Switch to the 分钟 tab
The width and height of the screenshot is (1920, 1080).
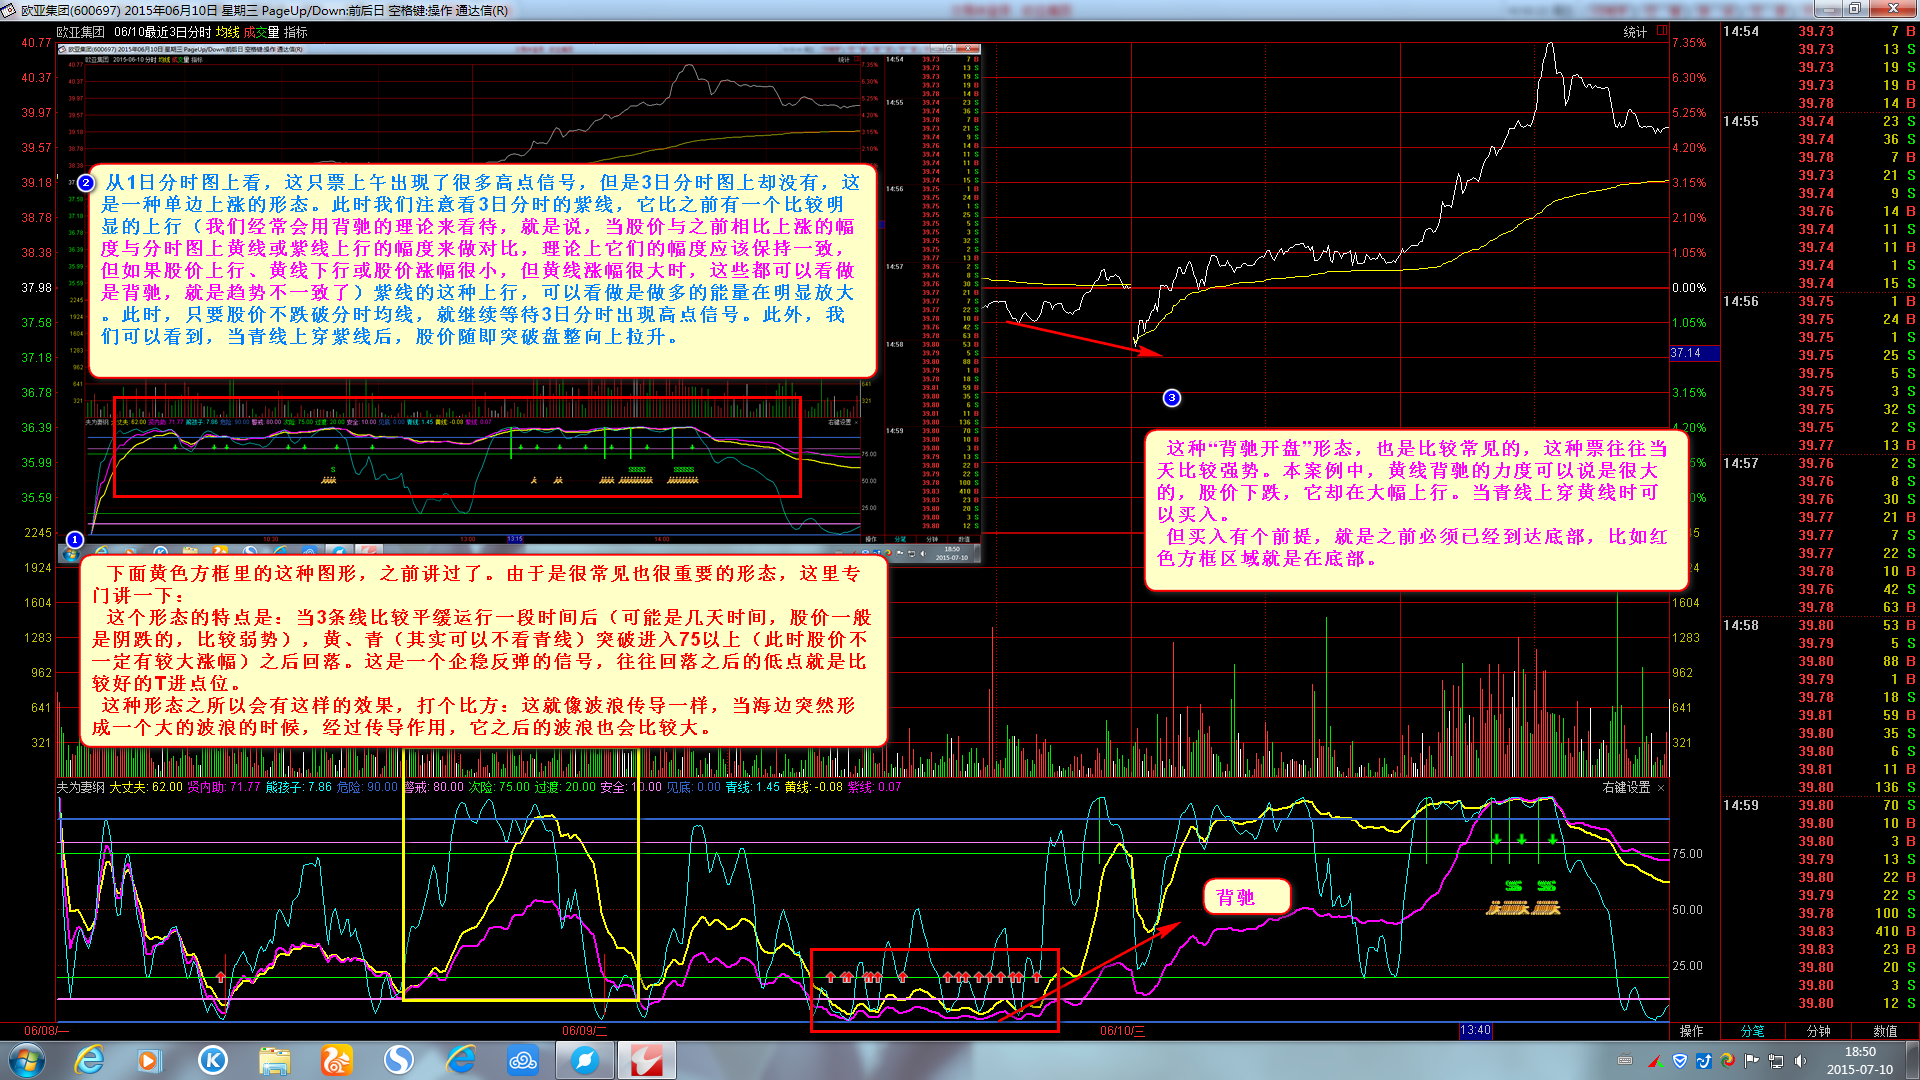click(x=1818, y=1031)
